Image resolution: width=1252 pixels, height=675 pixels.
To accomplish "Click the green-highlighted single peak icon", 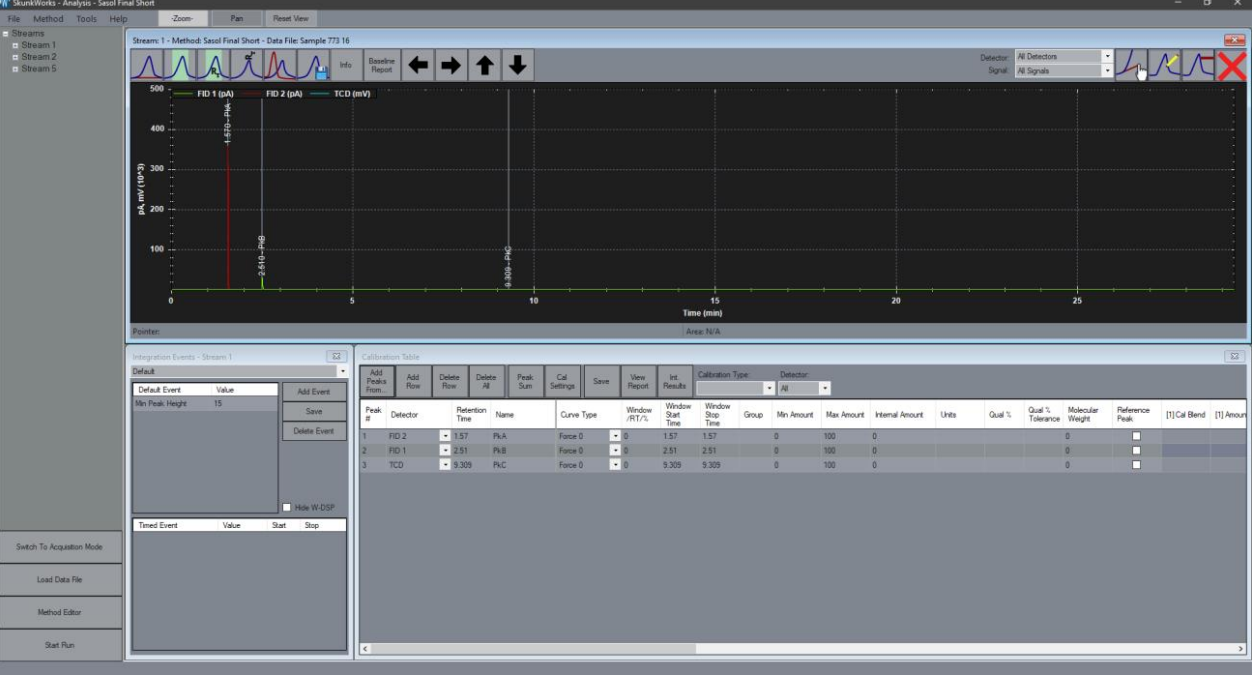I will tap(182, 65).
